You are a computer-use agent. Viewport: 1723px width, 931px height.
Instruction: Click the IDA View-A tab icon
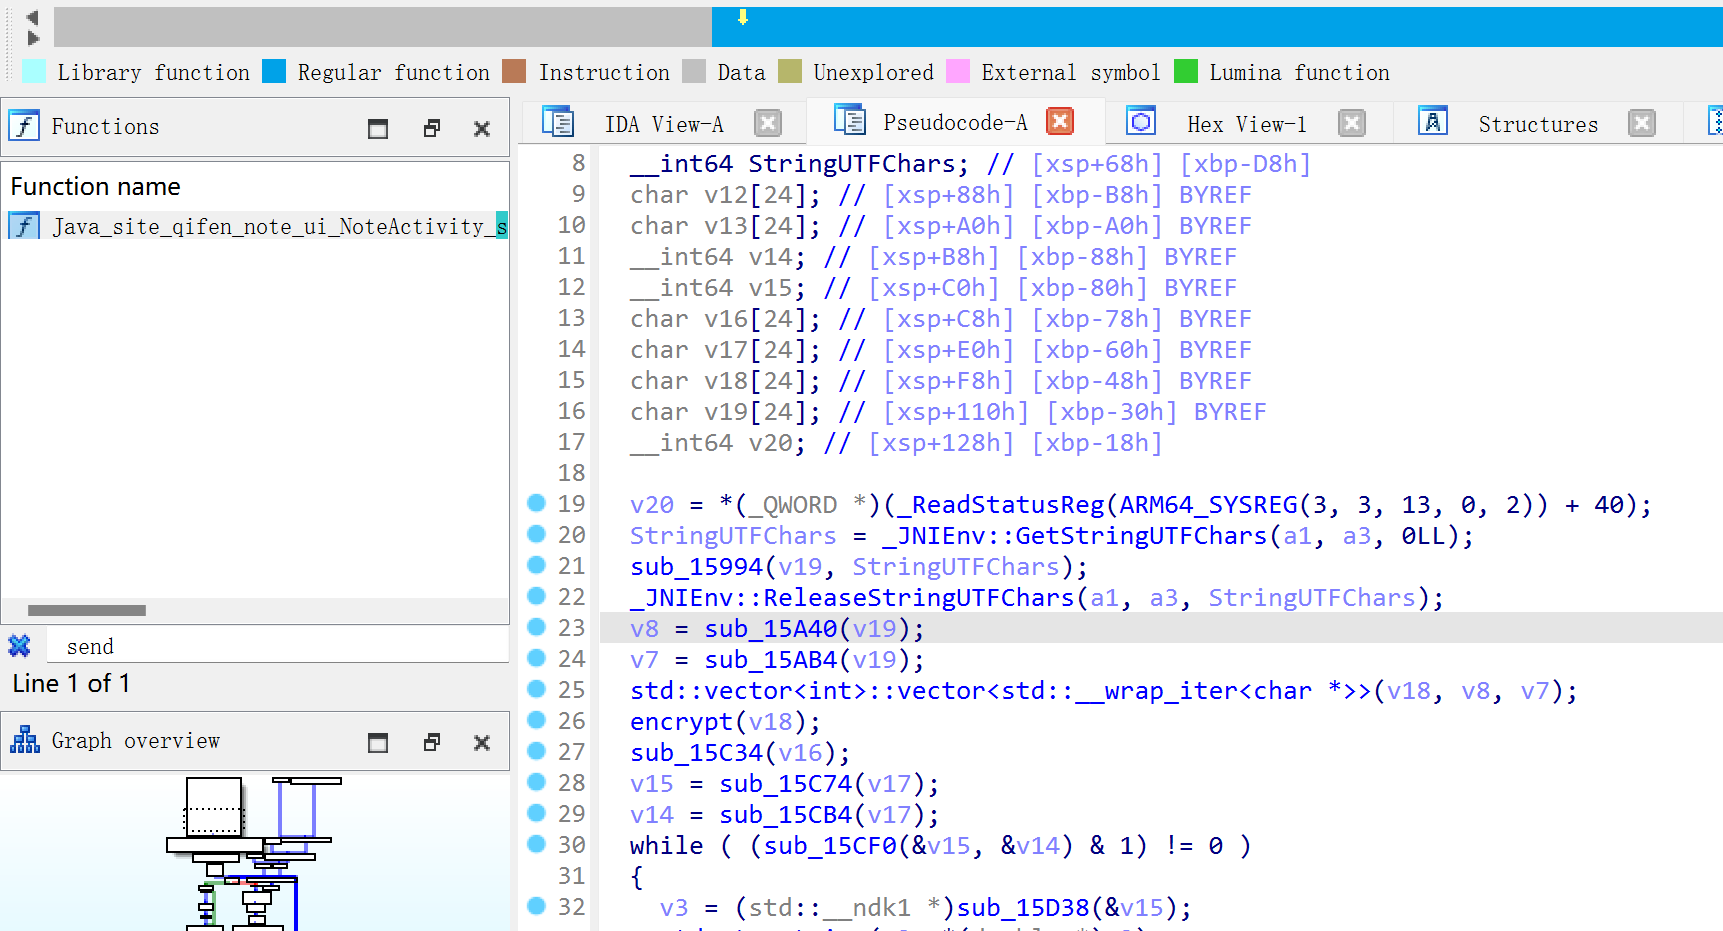coord(558,121)
